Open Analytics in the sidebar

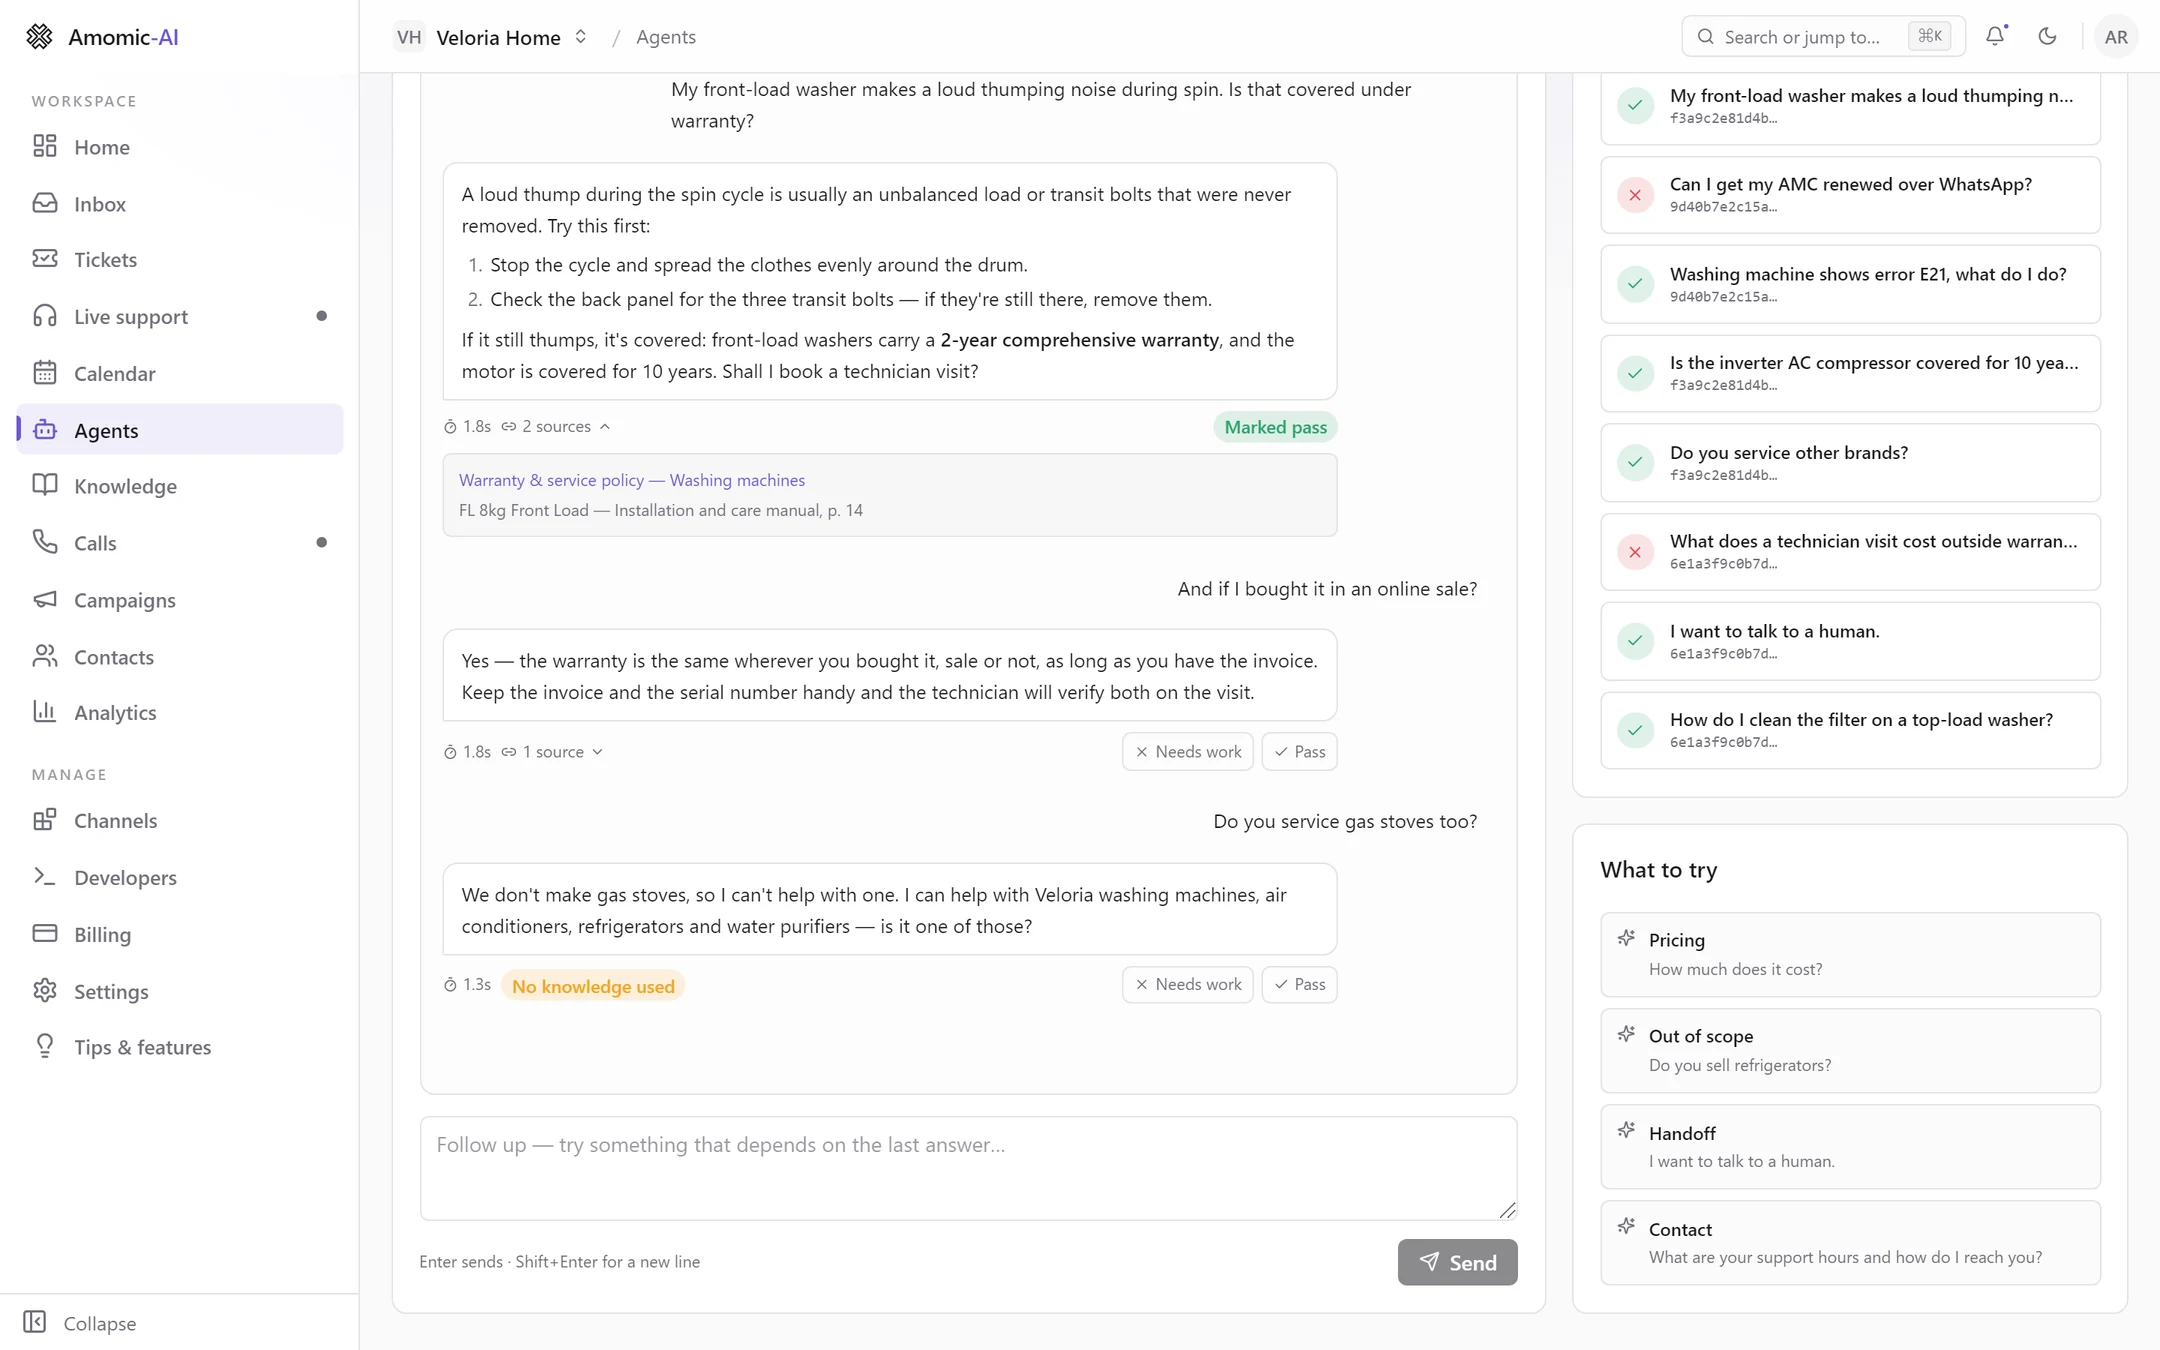(x=180, y=713)
